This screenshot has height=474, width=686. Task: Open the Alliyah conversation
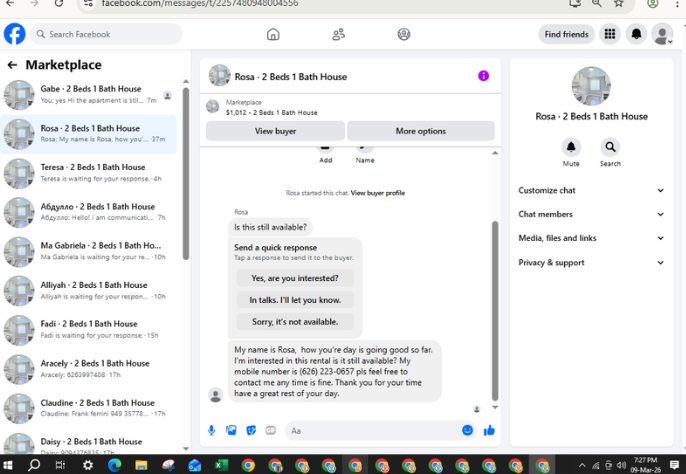click(x=88, y=291)
